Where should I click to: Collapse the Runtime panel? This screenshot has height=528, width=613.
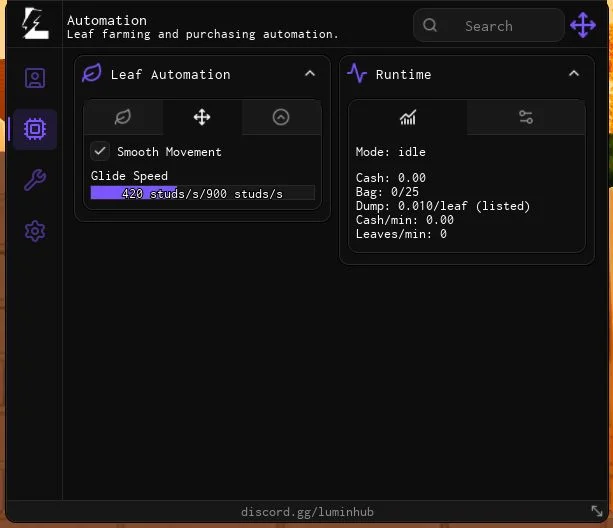click(574, 73)
